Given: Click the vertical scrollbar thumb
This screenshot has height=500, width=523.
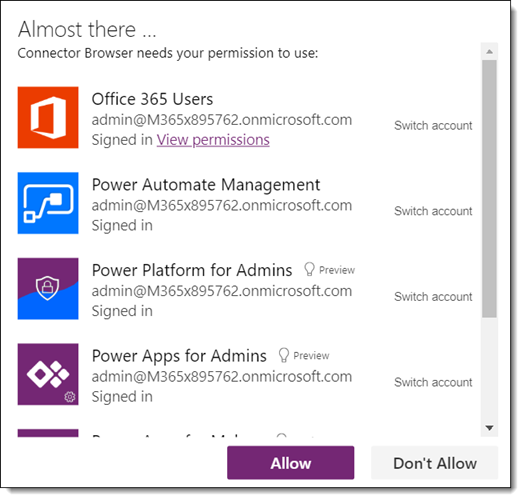Looking at the screenshot, I should (489, 188).
